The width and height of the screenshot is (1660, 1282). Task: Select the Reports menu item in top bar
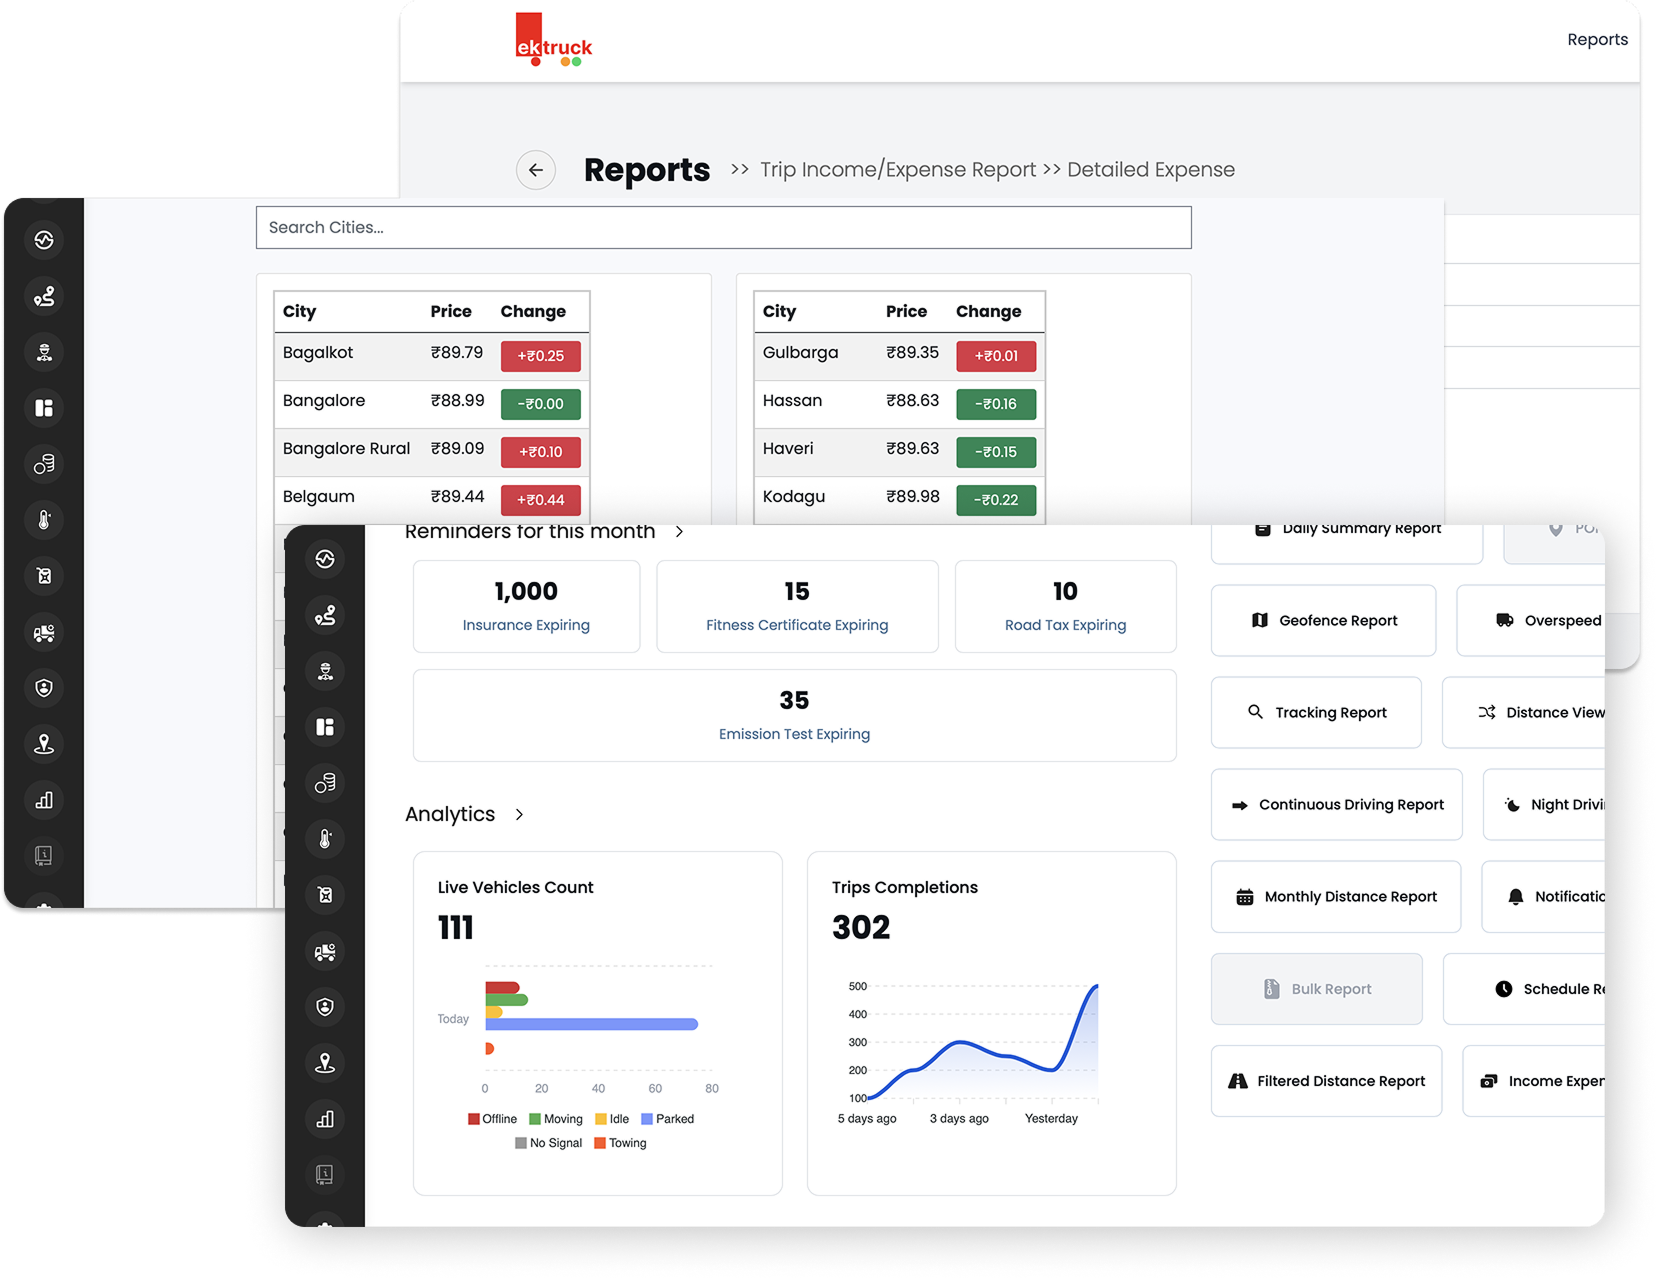(1597, 39)
